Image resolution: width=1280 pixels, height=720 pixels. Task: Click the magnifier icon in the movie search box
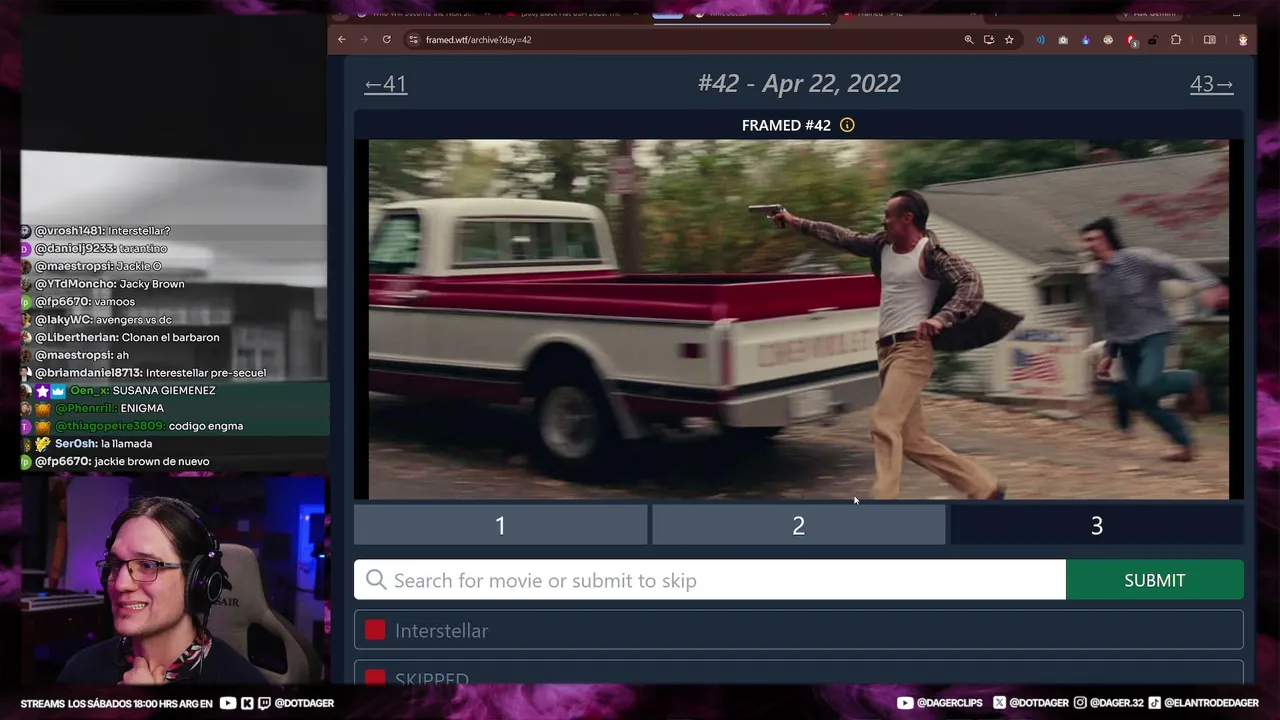click(376, 580)
